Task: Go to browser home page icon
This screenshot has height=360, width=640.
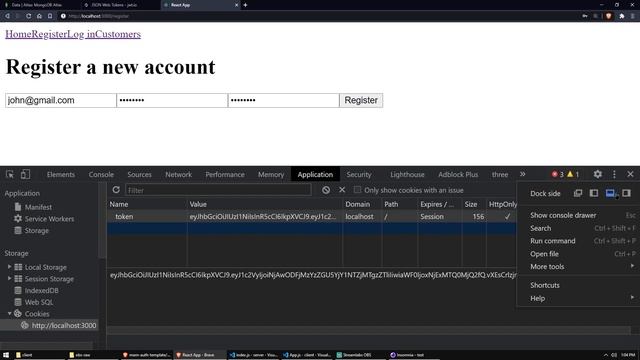Action: (39, 16)
